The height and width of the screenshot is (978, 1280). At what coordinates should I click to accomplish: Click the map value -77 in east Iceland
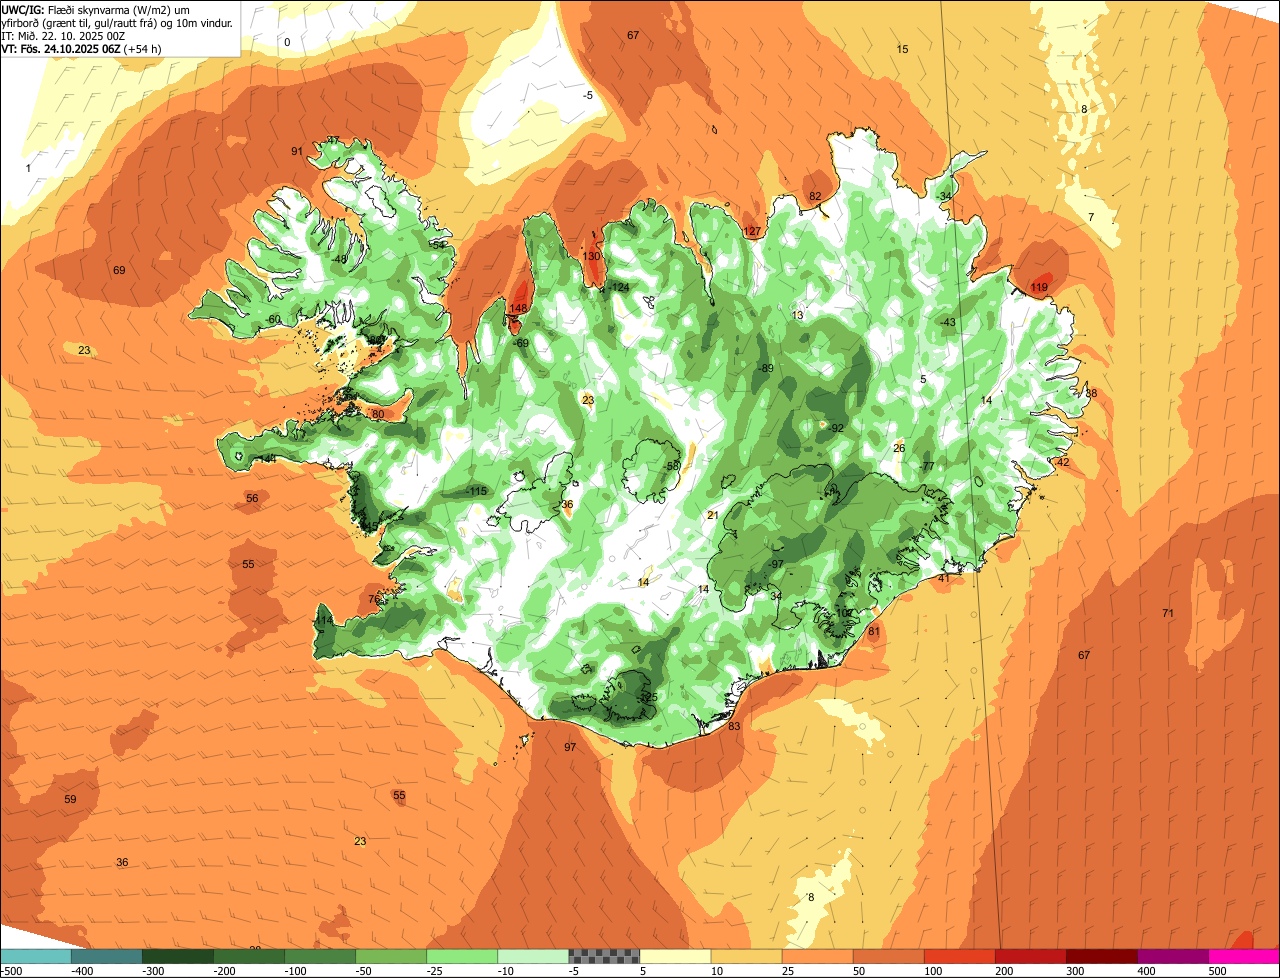[927, 467]
